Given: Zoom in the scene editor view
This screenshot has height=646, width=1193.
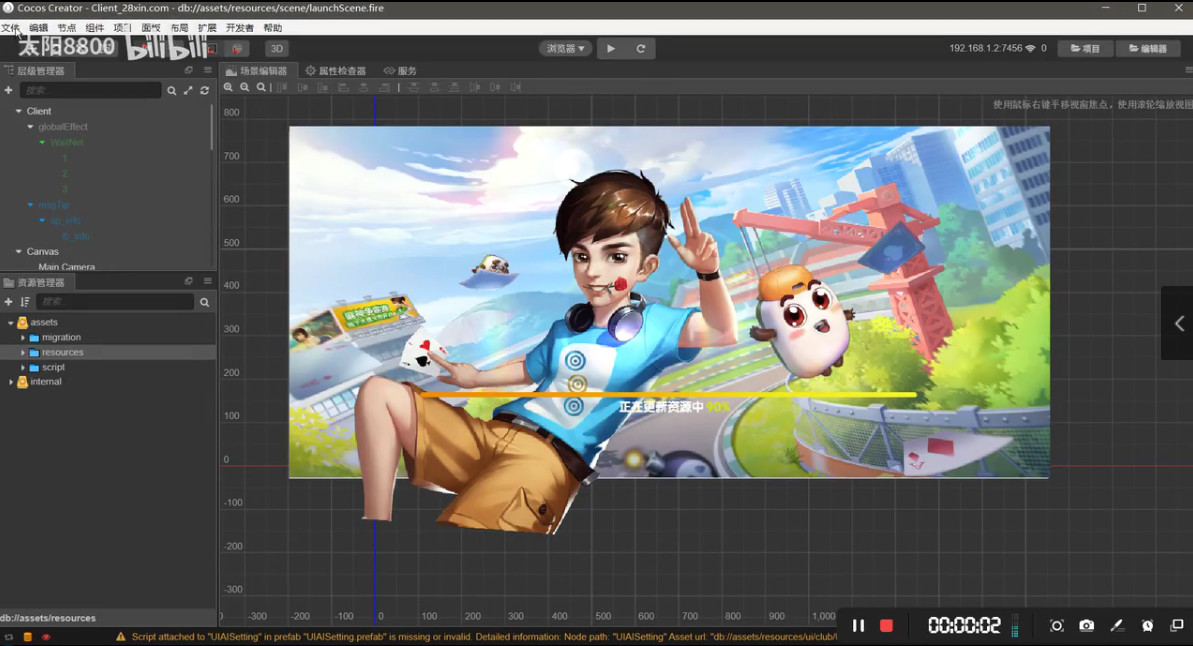Looking at the screenshot, I should pos(228,88).
